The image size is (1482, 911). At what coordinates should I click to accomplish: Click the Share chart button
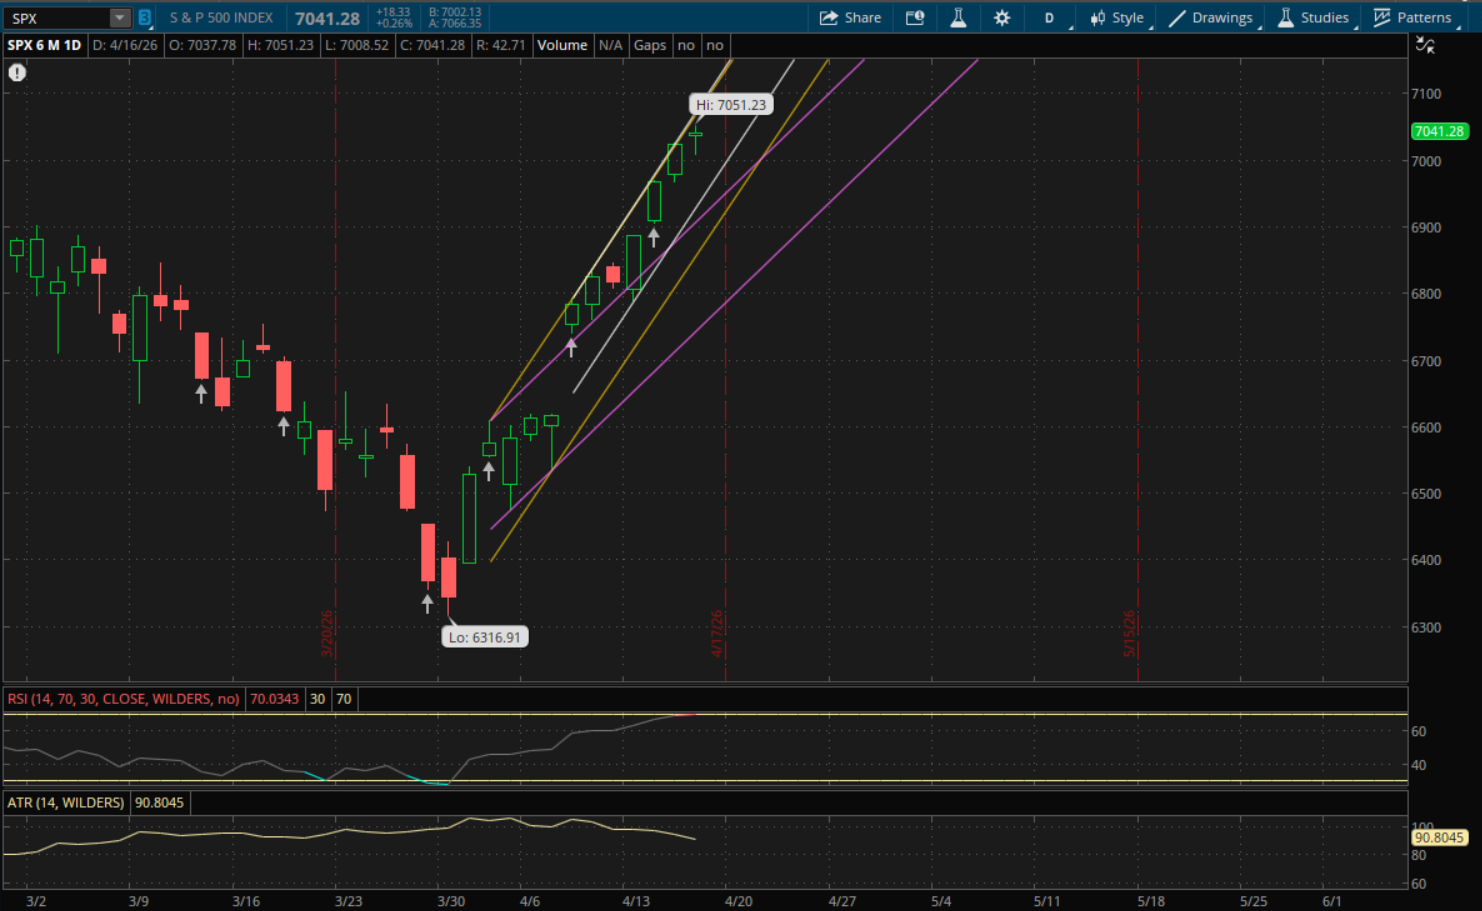[850, 18]
